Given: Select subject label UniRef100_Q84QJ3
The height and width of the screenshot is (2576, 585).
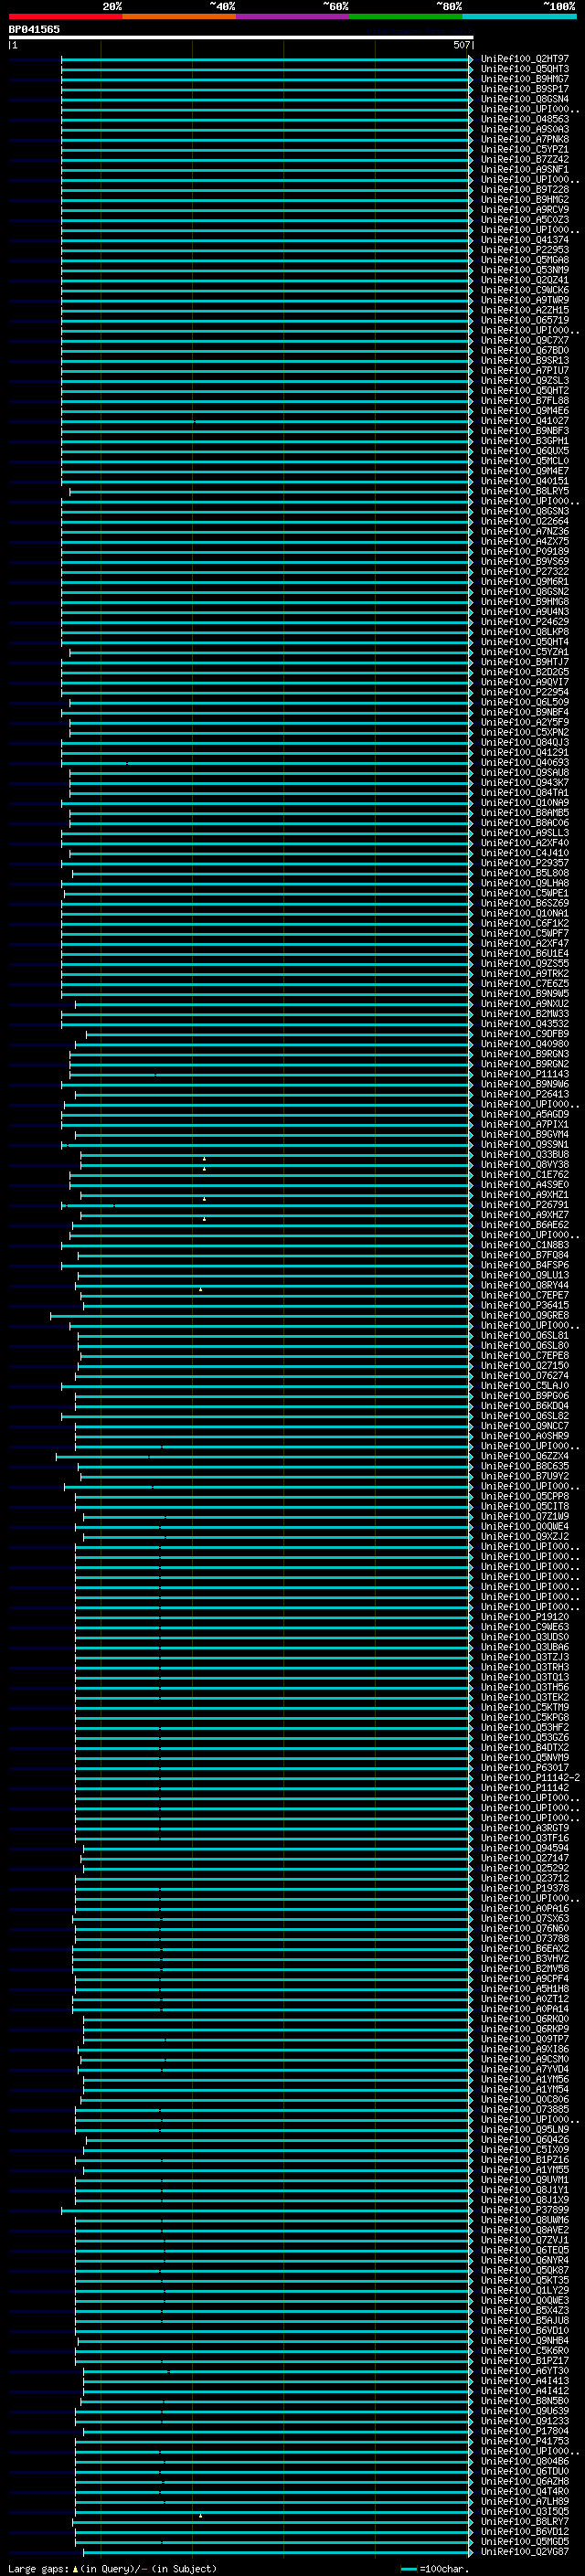Looking at the screenshot, I should pyautogui.click(x=525, y=742).
